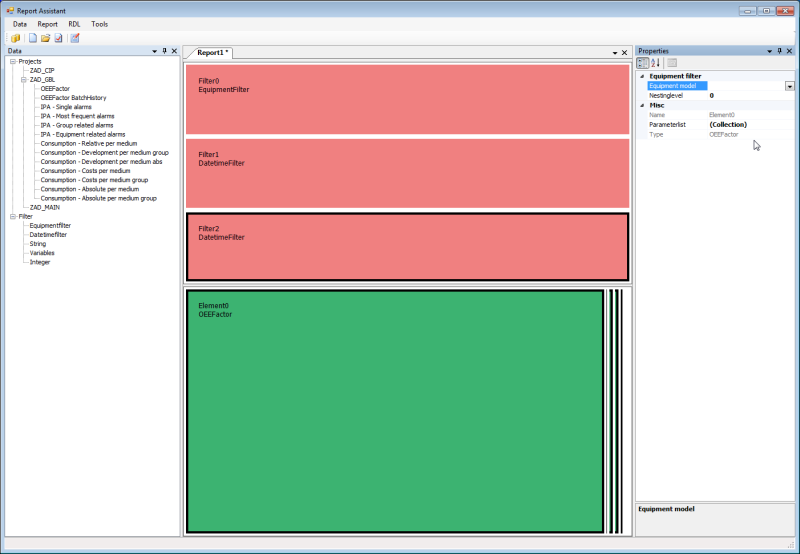Select the ZAO_CIP project
The height and width of the screenshot is (554, 800).
pyautogui.click(x=42, y=70)
